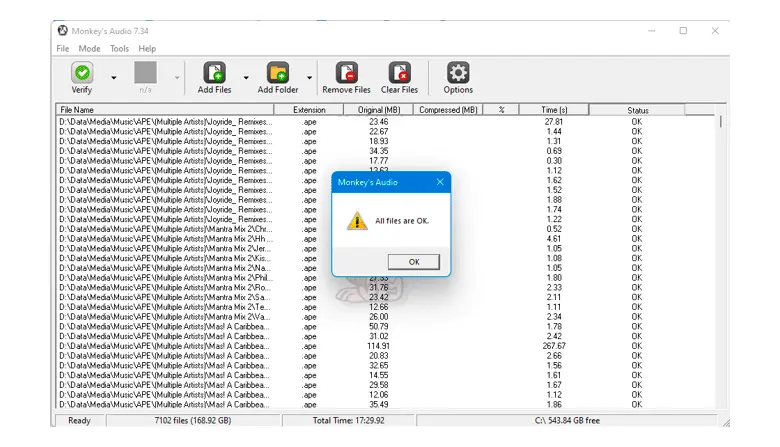Click the time value 0.30
The width and height of the screenshot is (780, 447).
(554, 161)
